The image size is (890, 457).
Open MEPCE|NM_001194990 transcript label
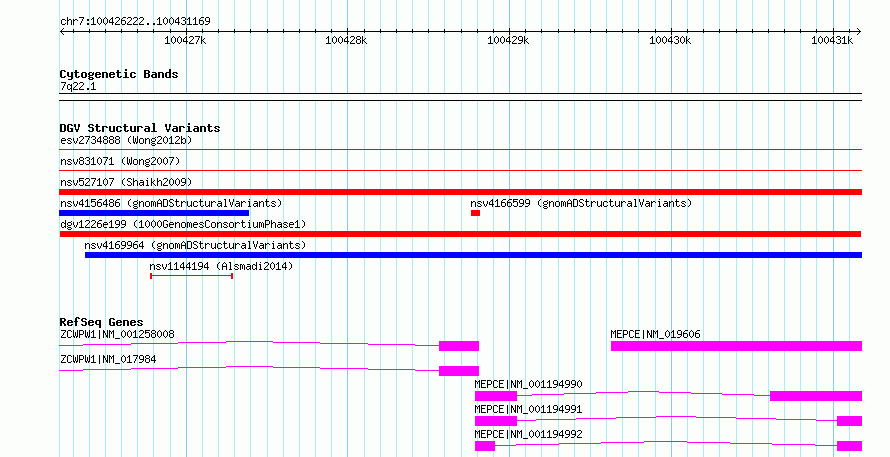tap(528, 384)
